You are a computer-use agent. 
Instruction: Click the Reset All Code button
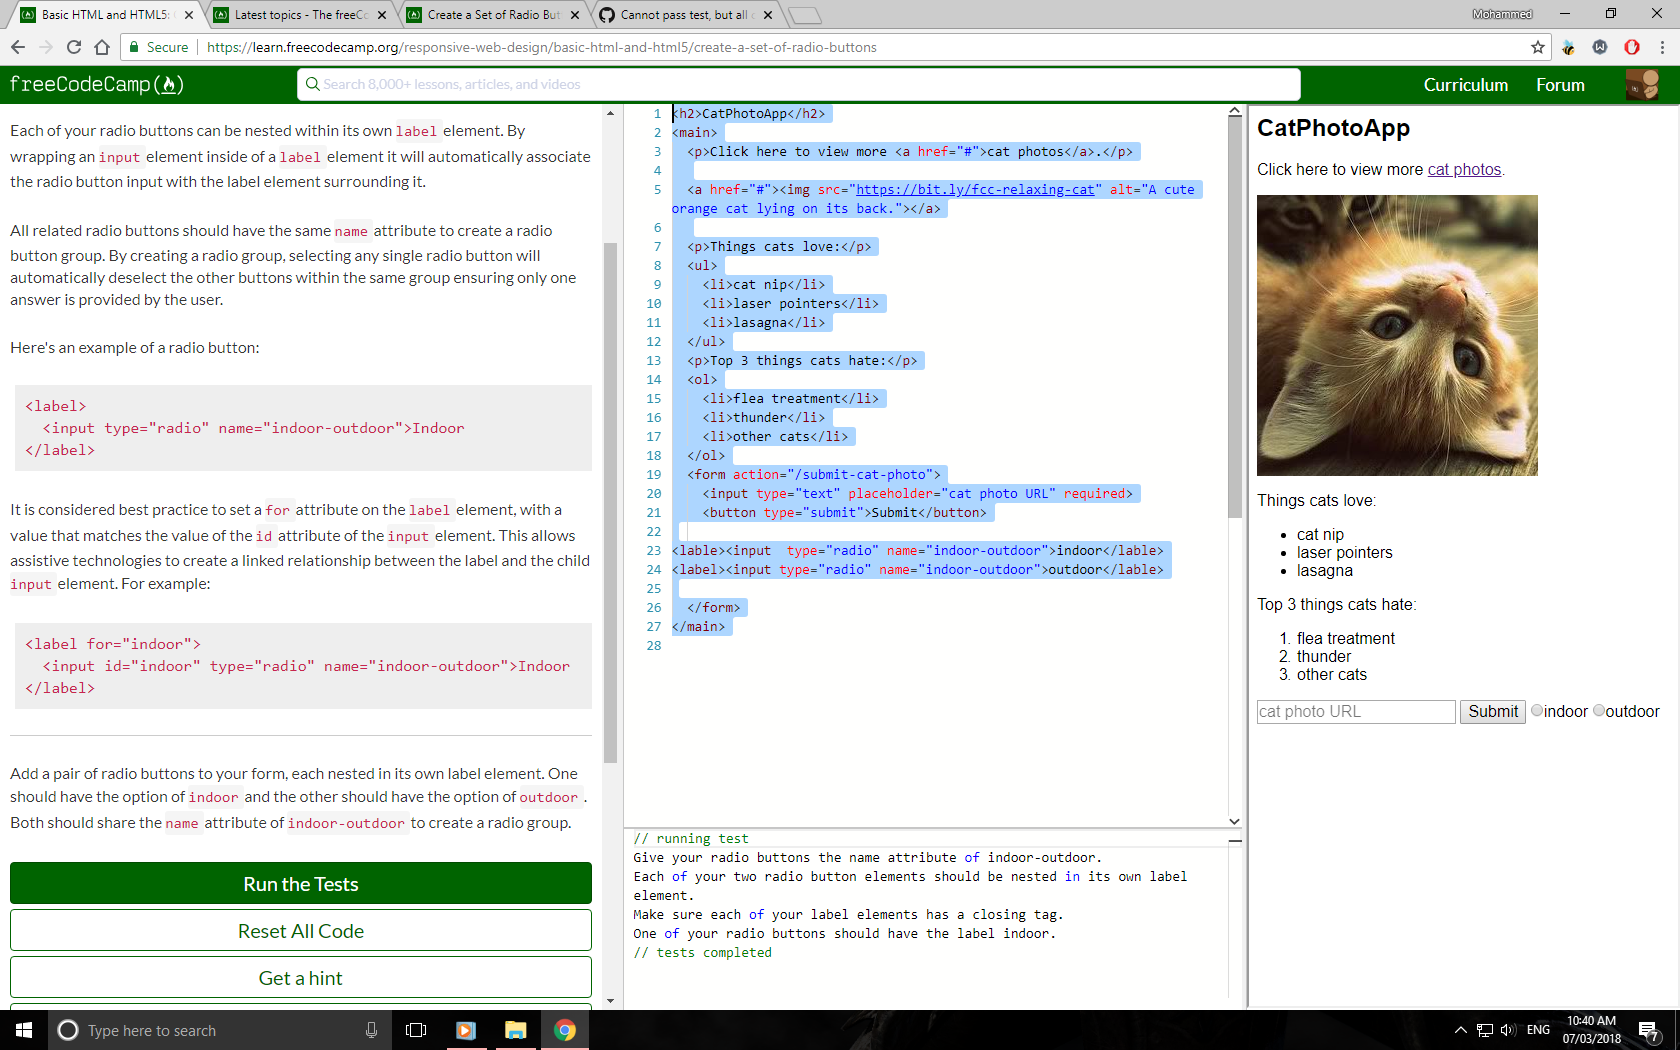[300, 931]
